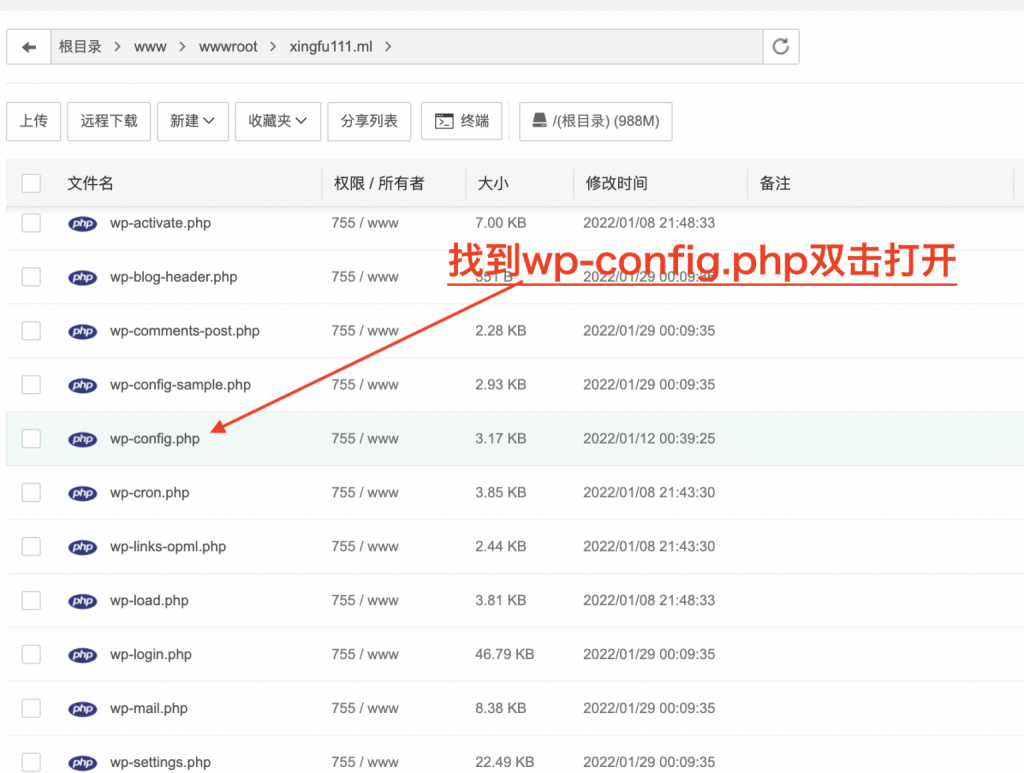This screenshot has height=773, width=1024.
Task: Check the select-all checkbox in the header
Action: point(31,183)
